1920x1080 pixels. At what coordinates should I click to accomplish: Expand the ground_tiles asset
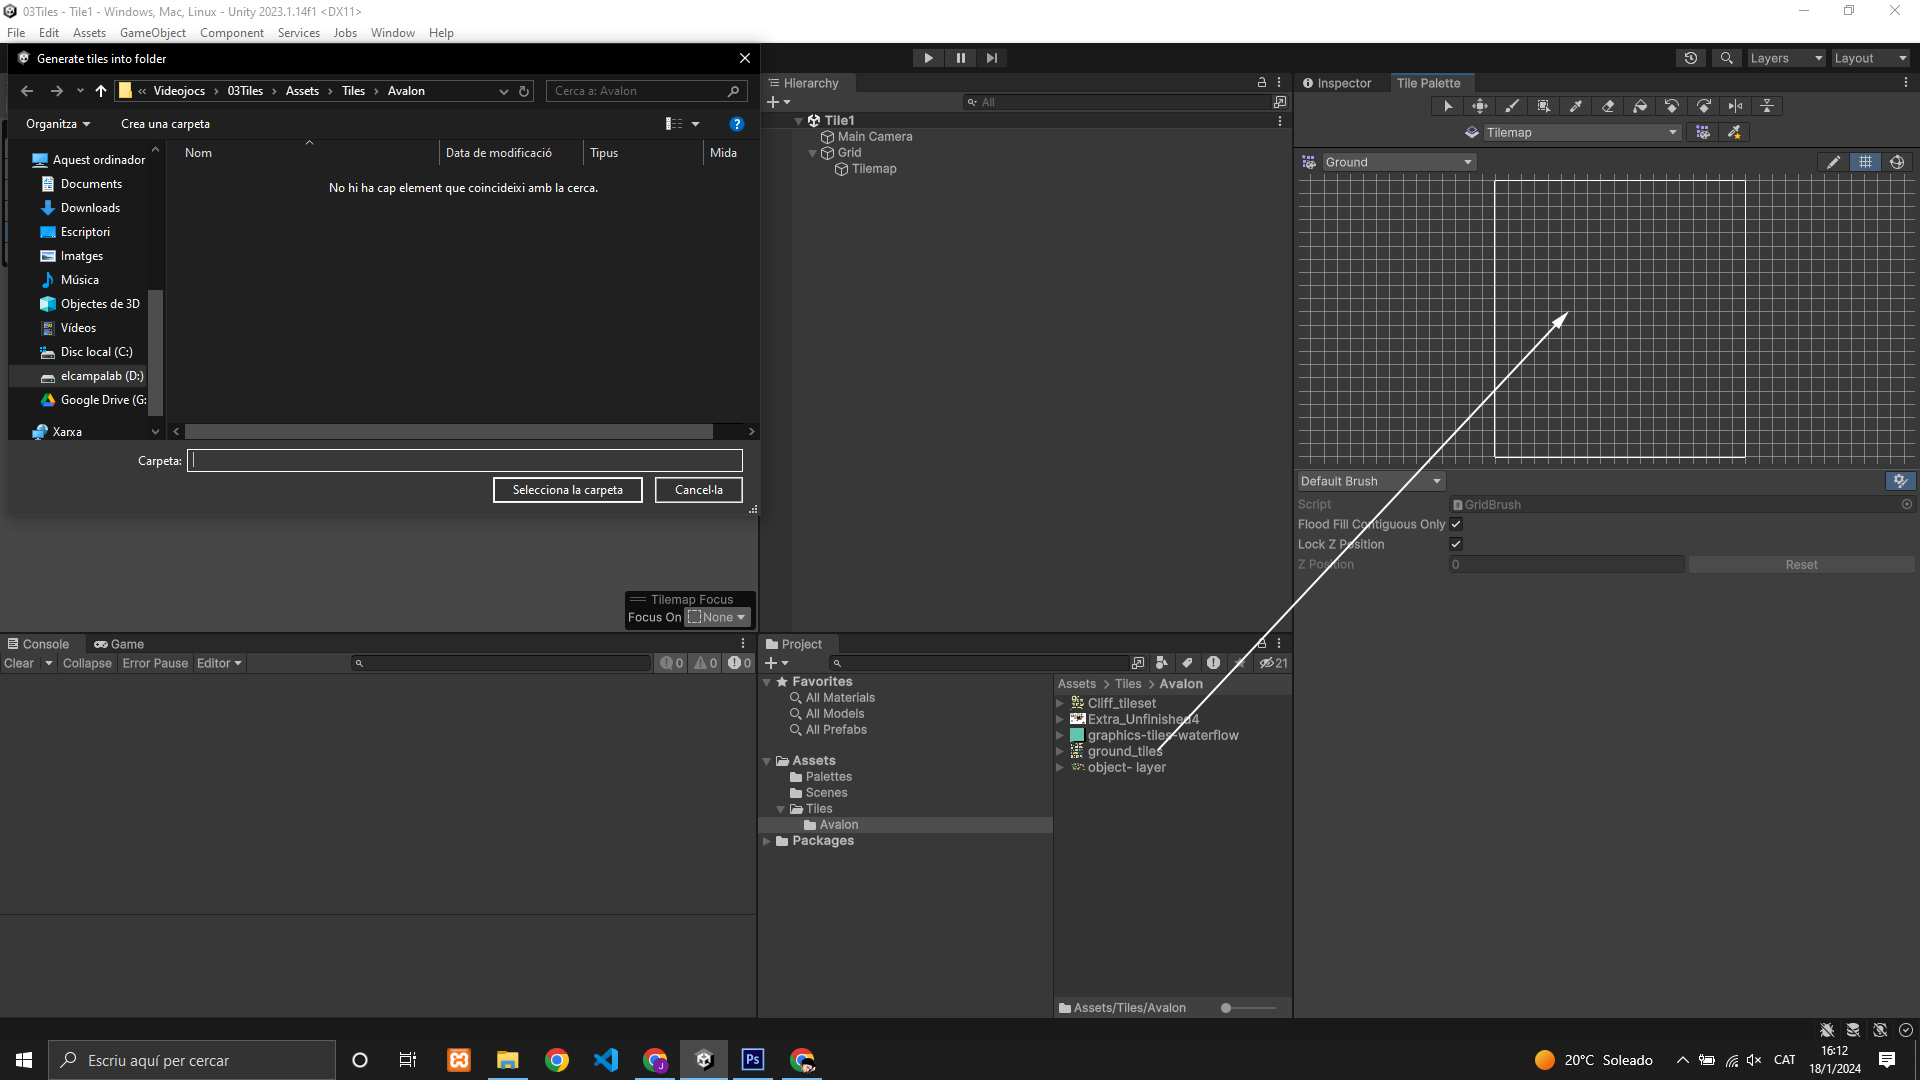(1060, 751)
